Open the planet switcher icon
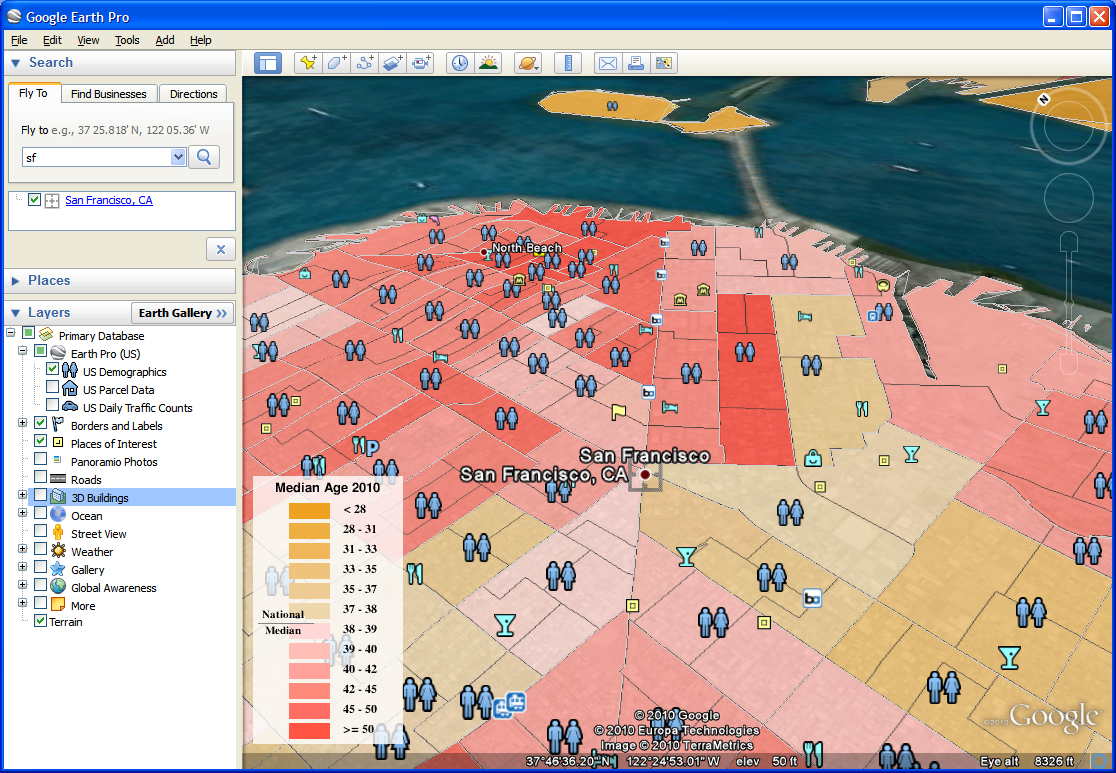The width and height of the screenshot is (1116, 773). coord(528,63)
